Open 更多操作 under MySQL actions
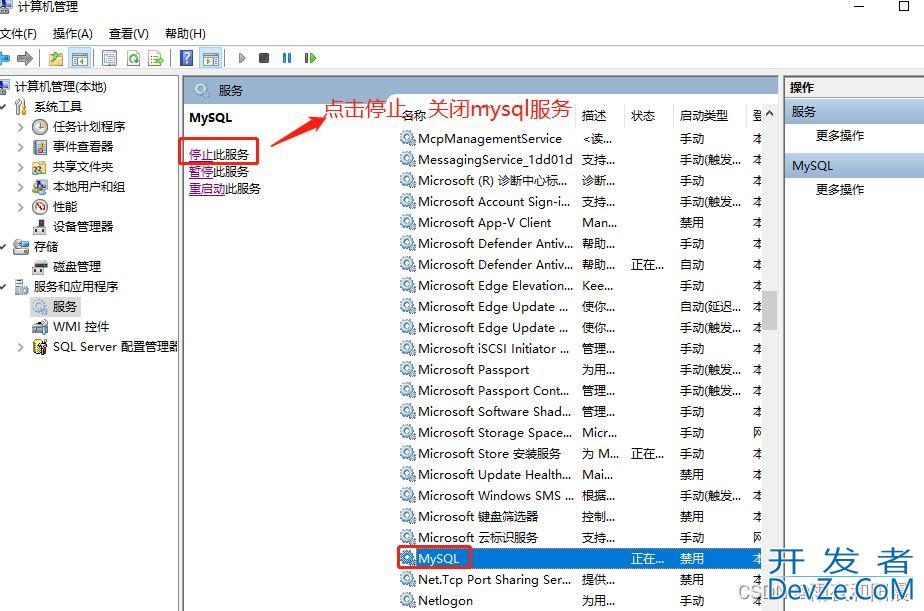The width and height of the screenshot is (924, 611). (840, 190)
